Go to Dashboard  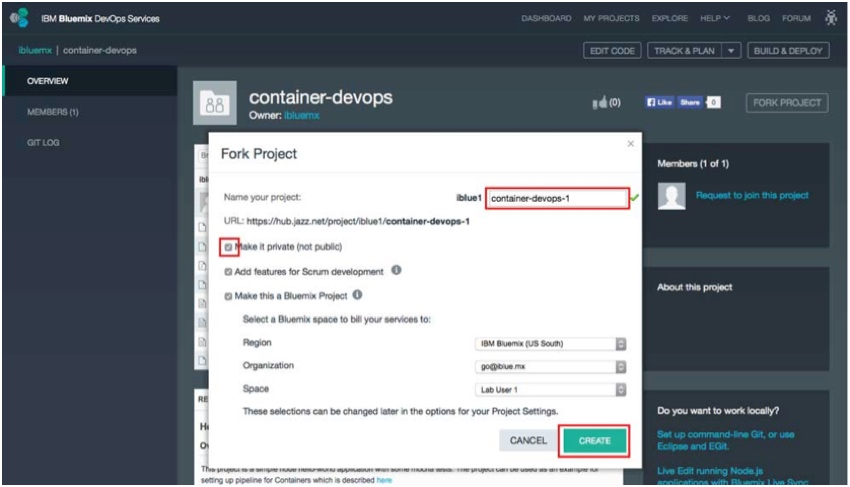click(546, 18)
